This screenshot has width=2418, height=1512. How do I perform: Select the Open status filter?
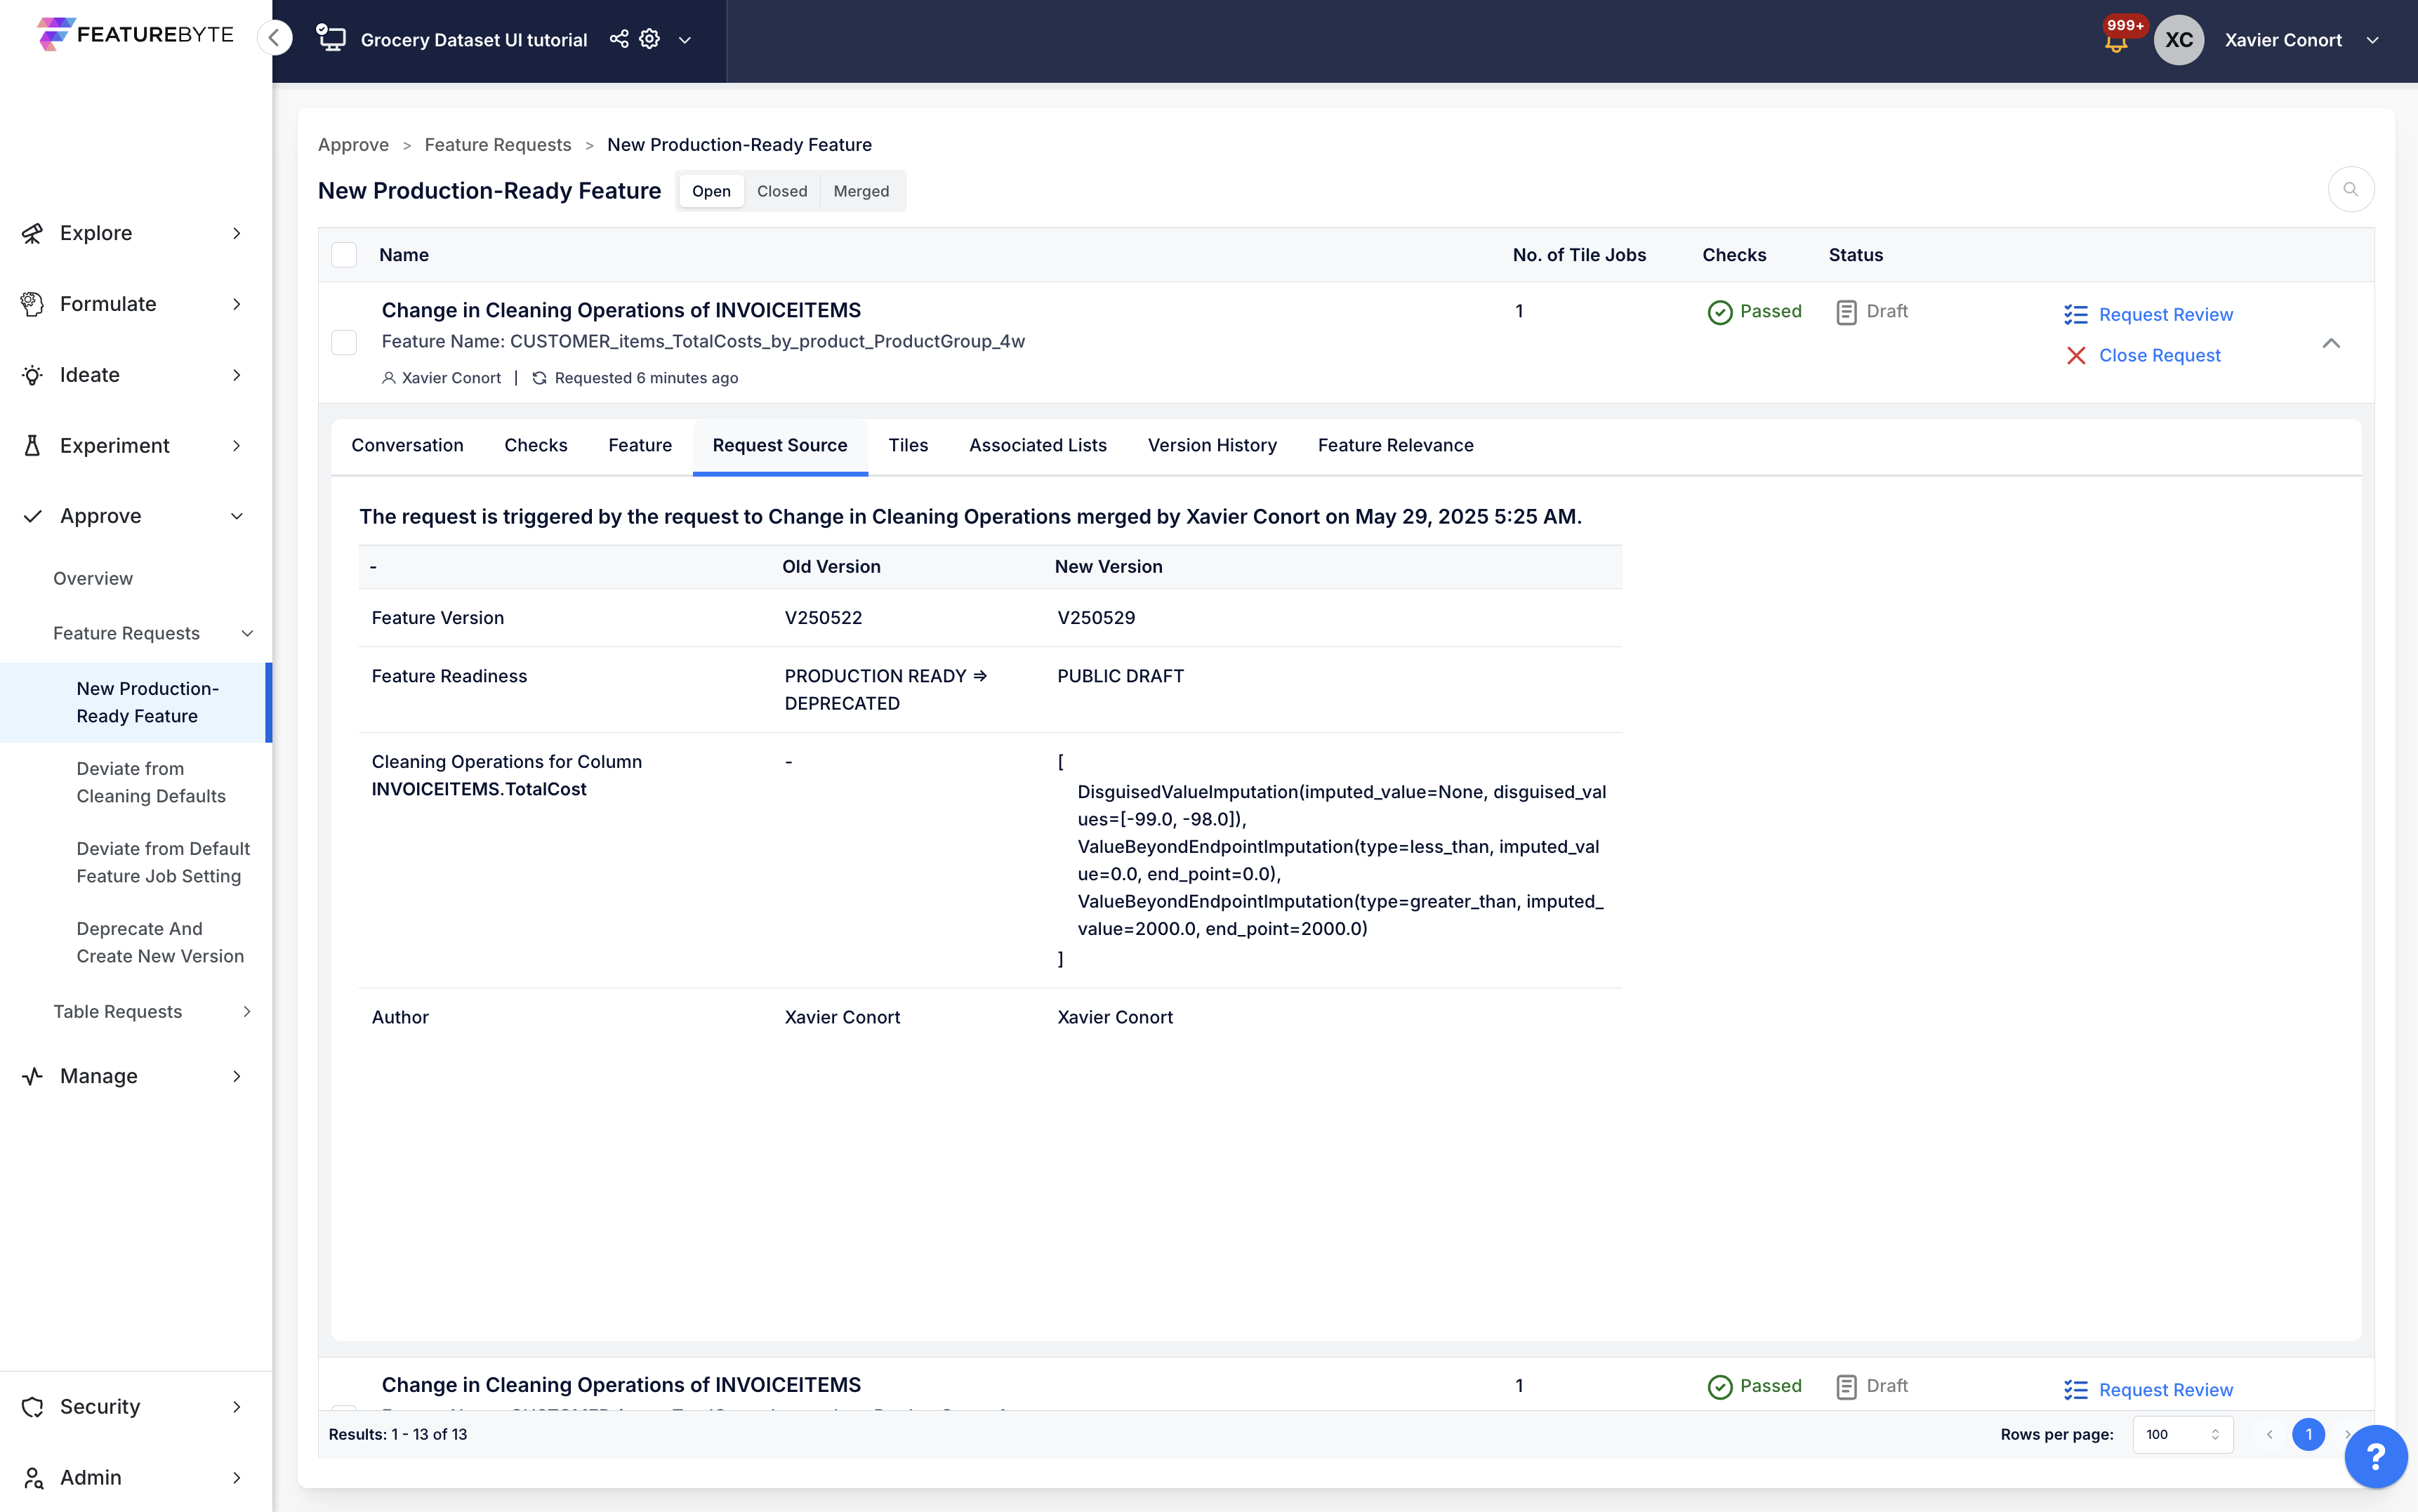click(711, 191)
